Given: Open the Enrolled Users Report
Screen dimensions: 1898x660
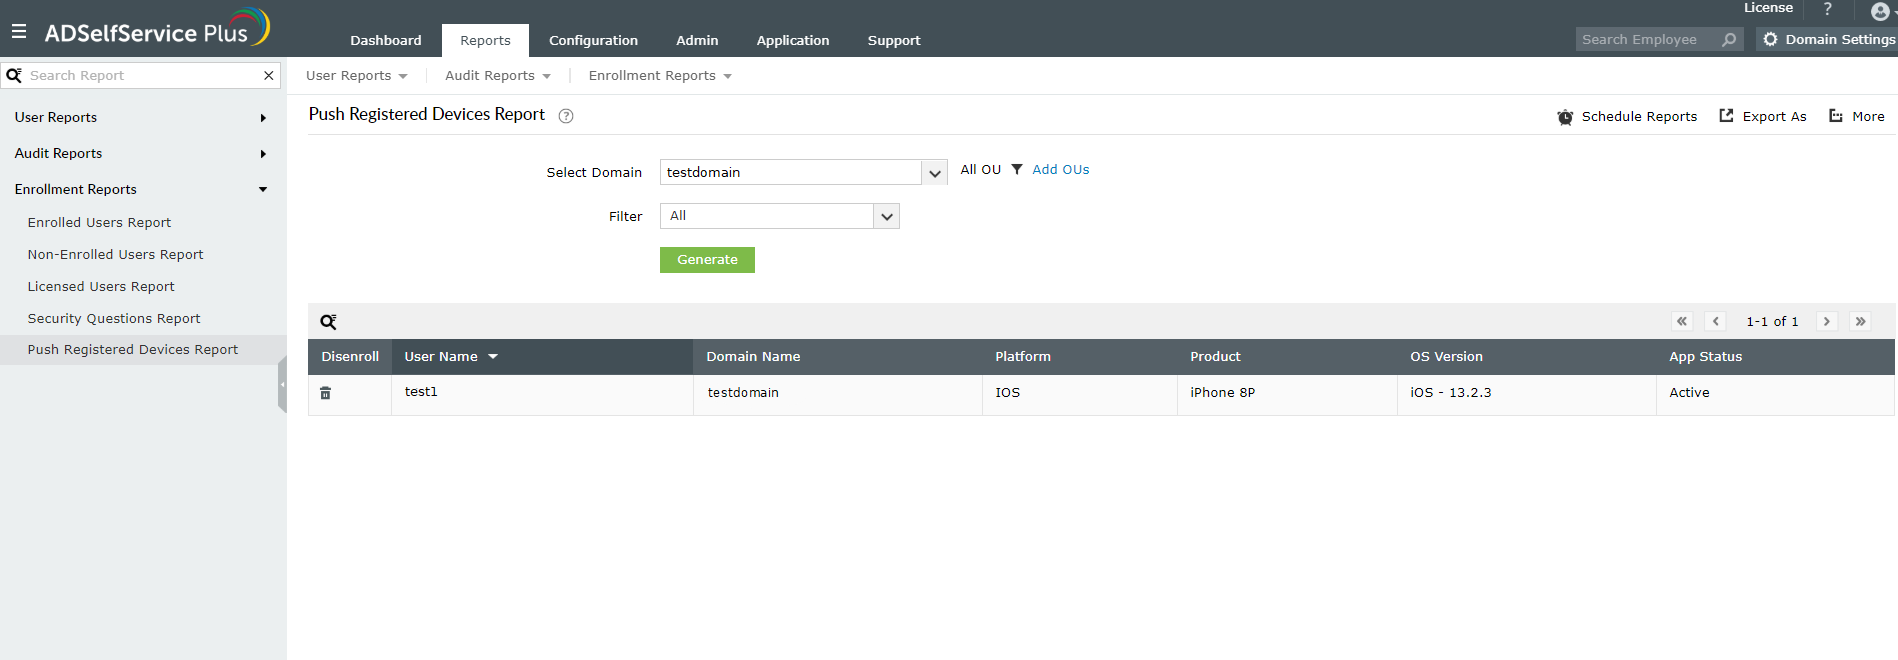Looking at the screenshot, I should click(99, 223).
